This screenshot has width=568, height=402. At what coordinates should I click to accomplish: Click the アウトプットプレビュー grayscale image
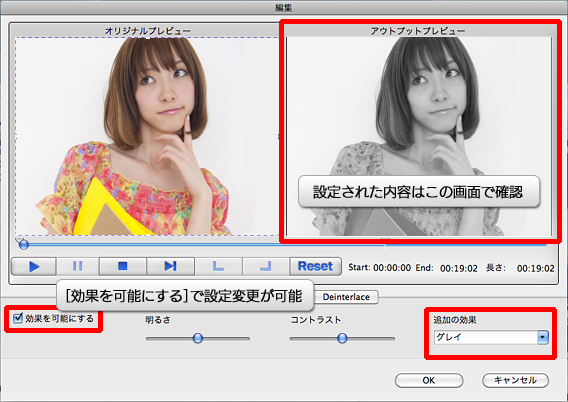pyautogui.click(x=419, y=136)
